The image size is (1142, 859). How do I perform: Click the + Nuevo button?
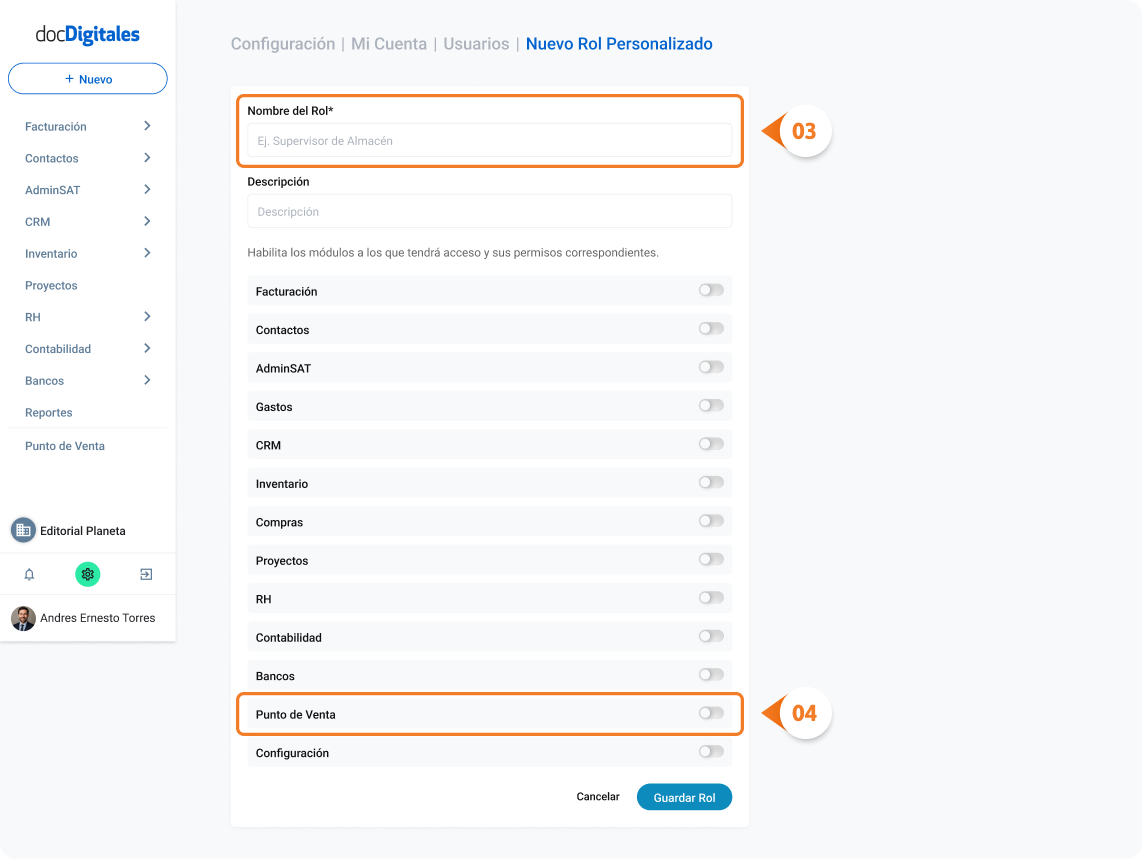coord(87,79)
